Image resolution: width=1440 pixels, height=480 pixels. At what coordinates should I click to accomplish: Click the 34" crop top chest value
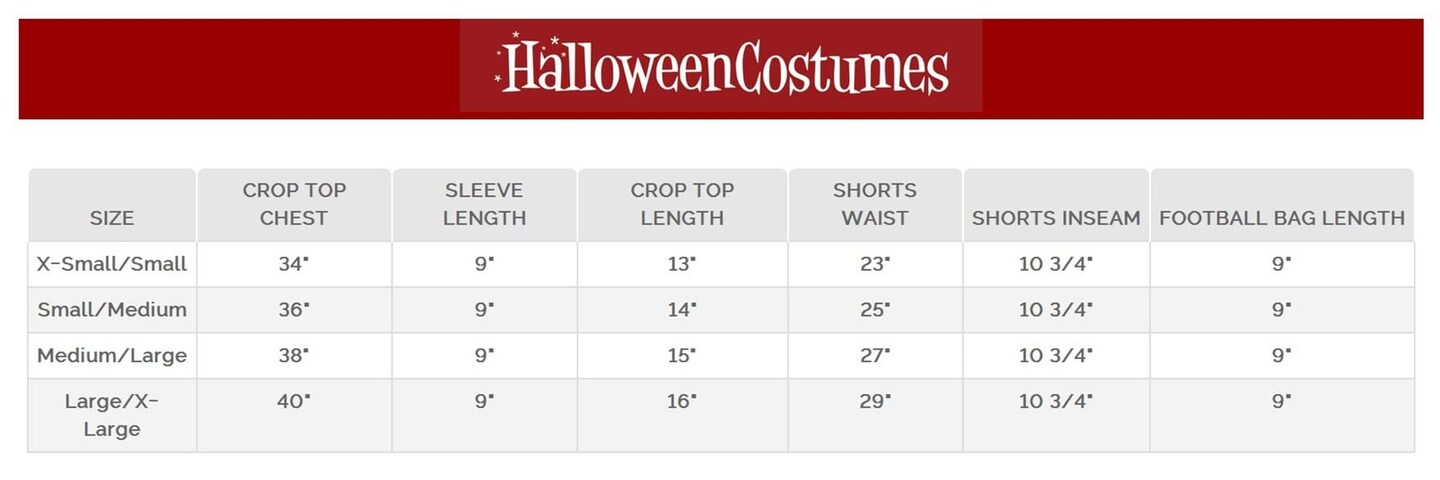pyautogui.click(x=294, y=265)
